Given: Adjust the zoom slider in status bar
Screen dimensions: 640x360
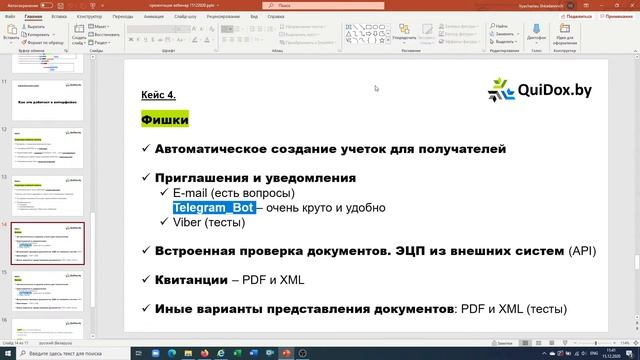Looking at the screenshot, I should coord(595,343).
